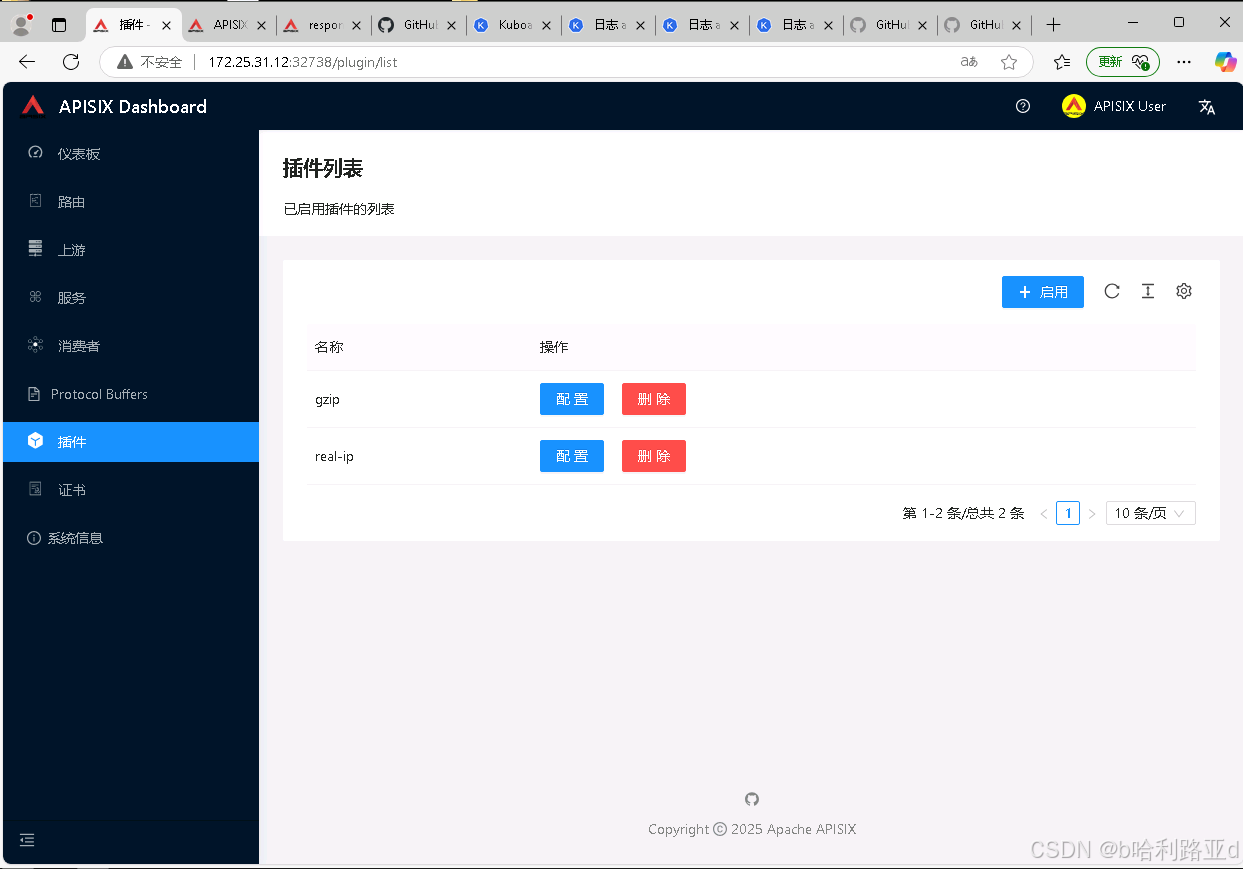Viewport: 1243px width, 869px height.
Task: Add page to favorites with star icon
Action: pos(1009,62)
